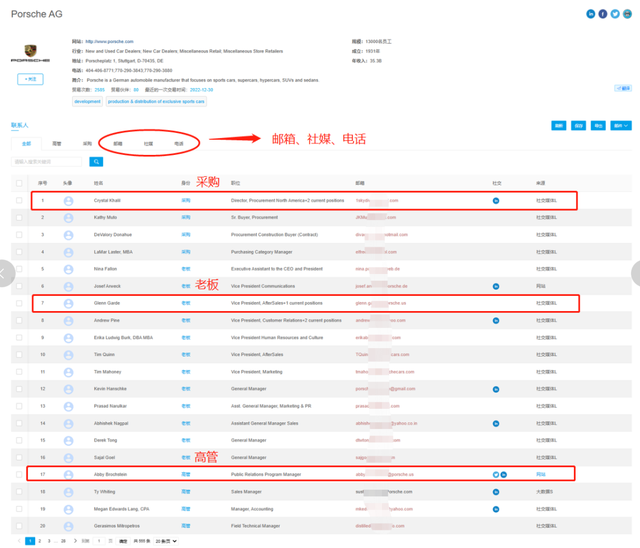640x548 pixels.
Task: Click the follow button under the Porsche logo
Action: tap(30, 79)
